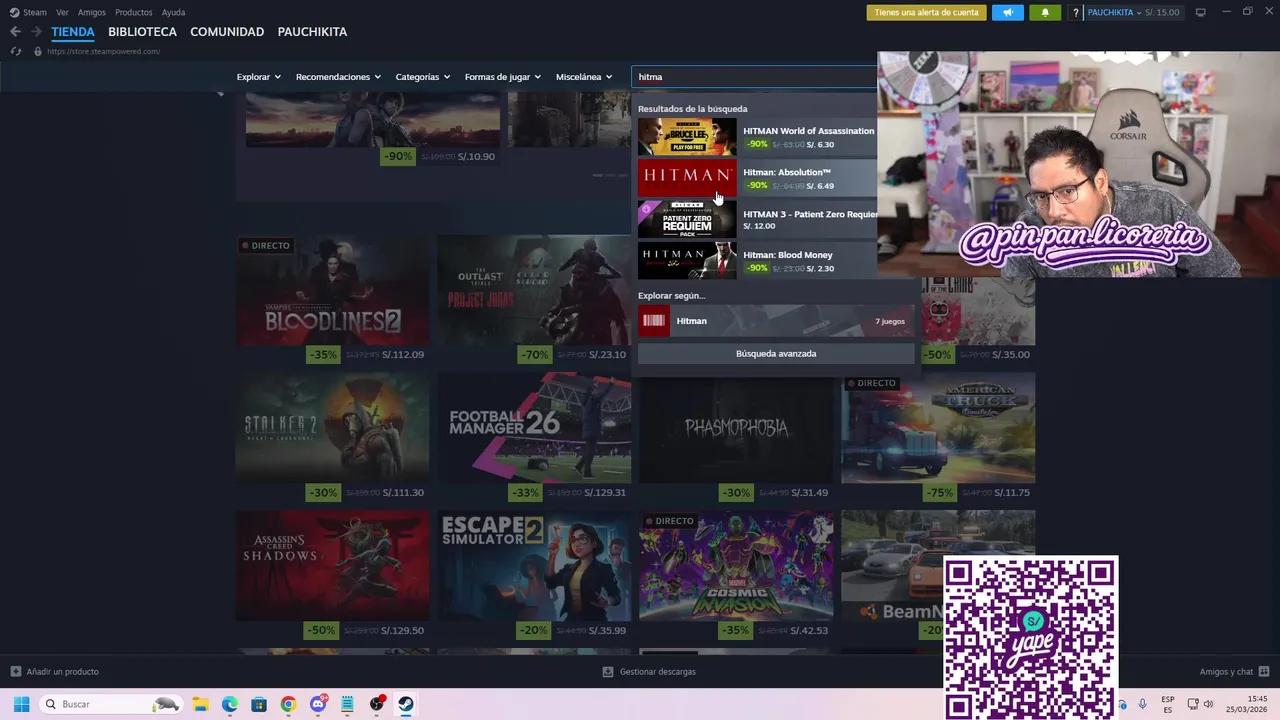Open the PAUCHIKITA profile tab
The image size is (1280, 720).
[312, 32]
